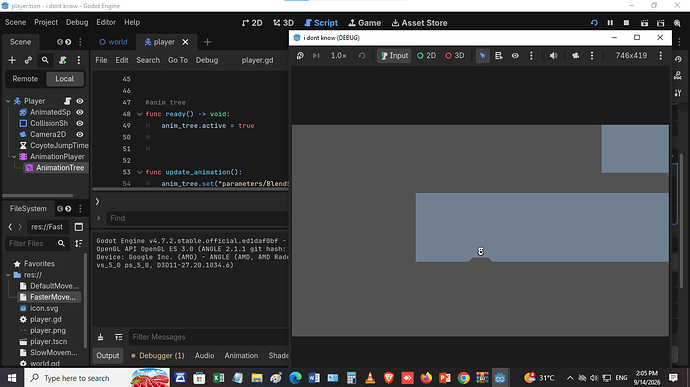Image resolution: width=690 pixels, height=387 pixels.
Task: Clear the output log with broom icon
Action: click(x=100, y=337)
